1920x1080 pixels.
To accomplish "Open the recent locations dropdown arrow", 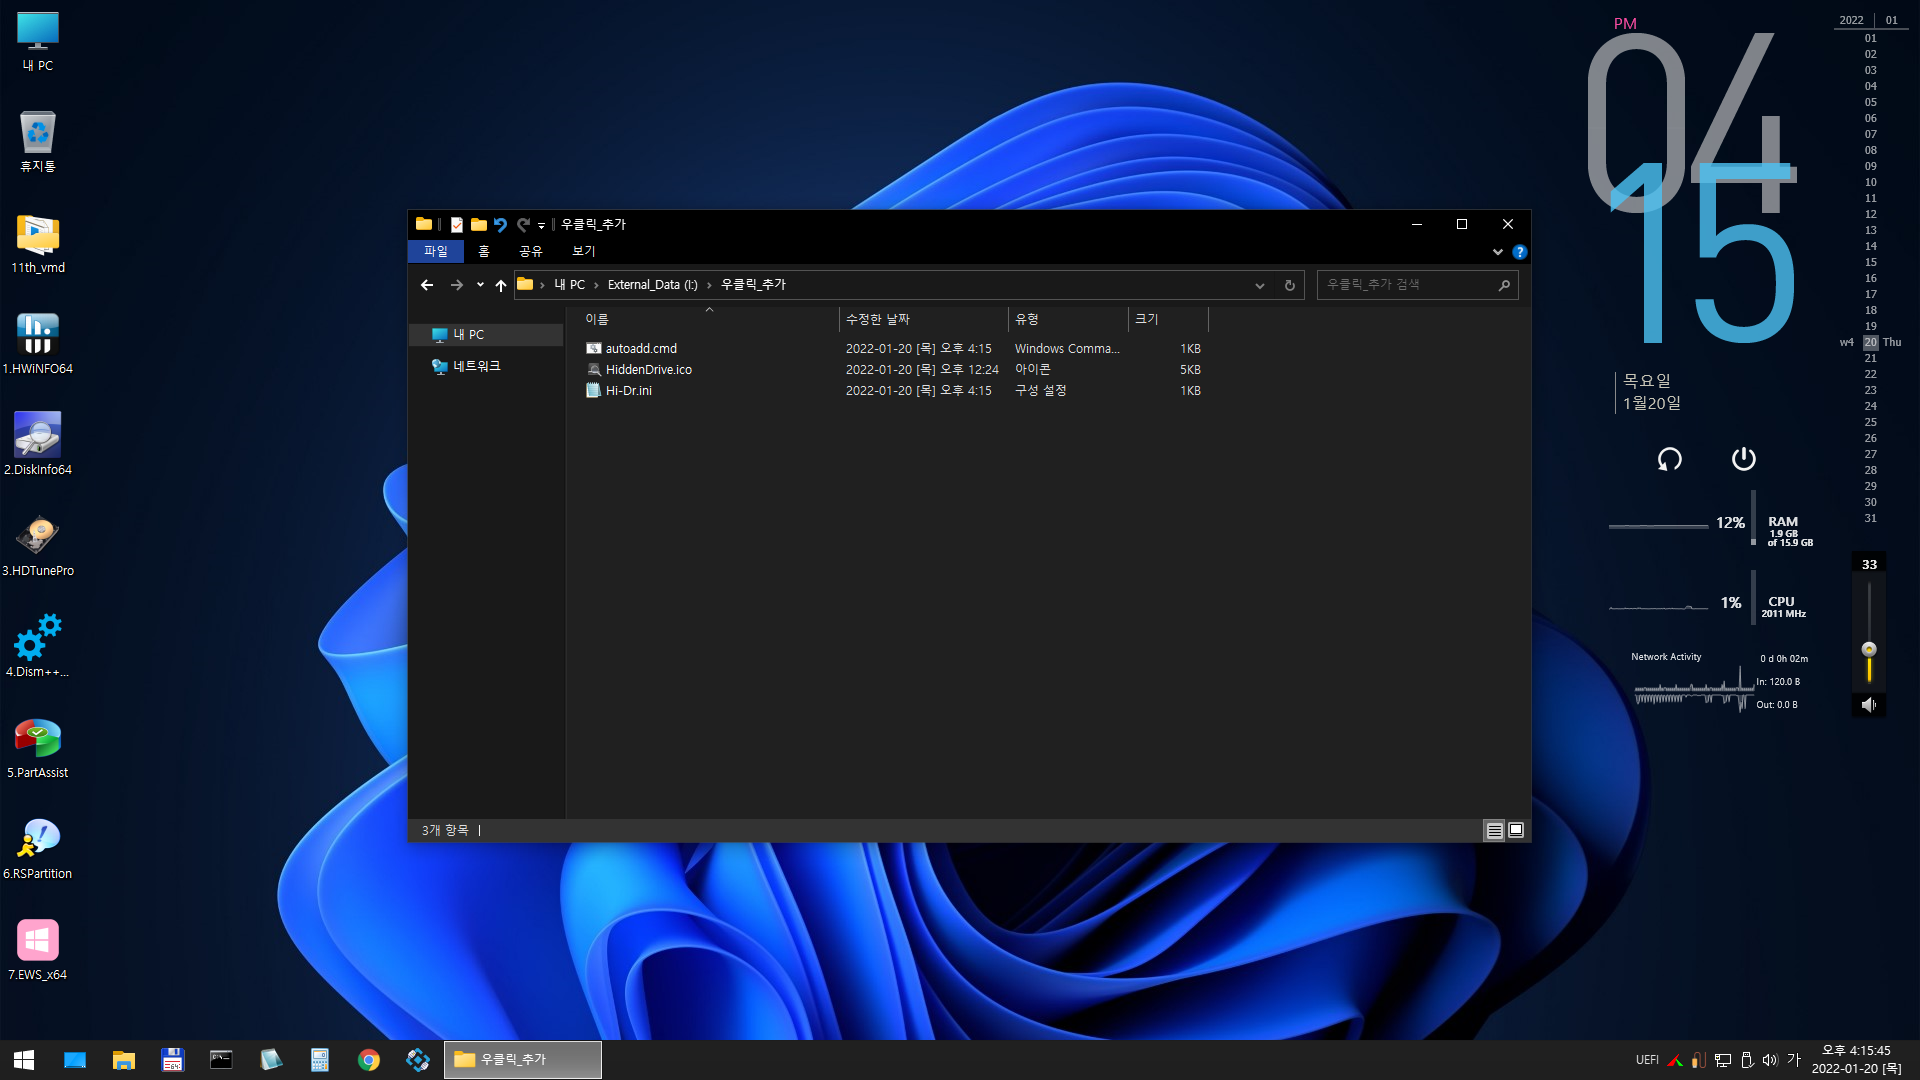I will (480, 285).
